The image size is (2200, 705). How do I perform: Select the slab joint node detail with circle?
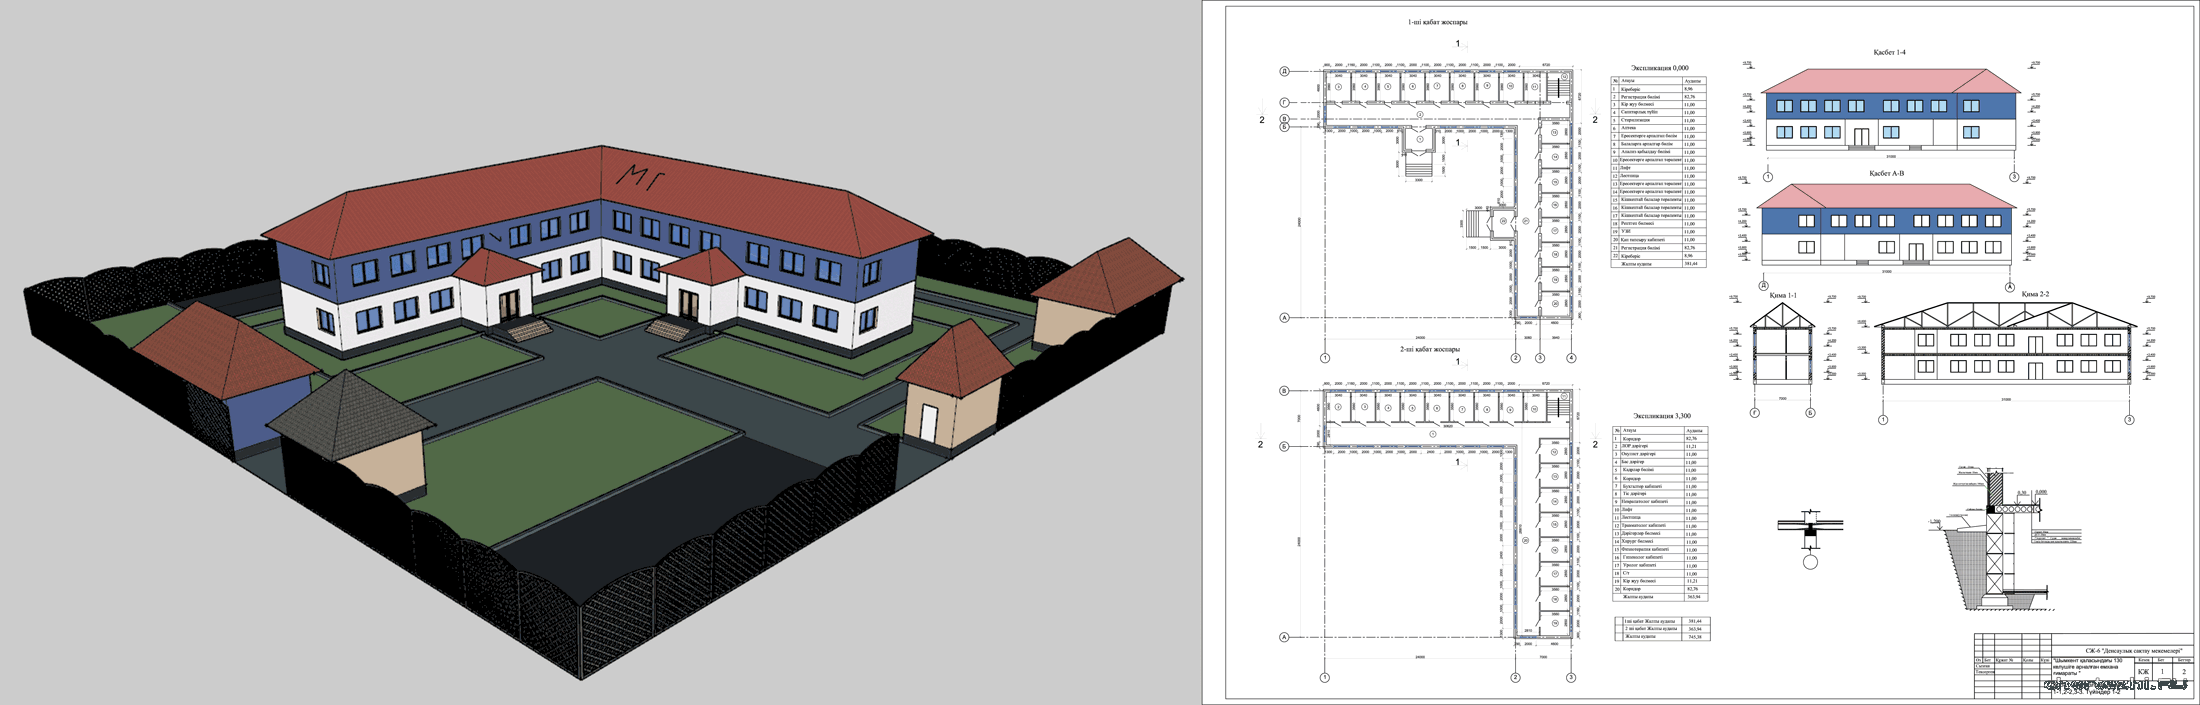point(1810,542)
